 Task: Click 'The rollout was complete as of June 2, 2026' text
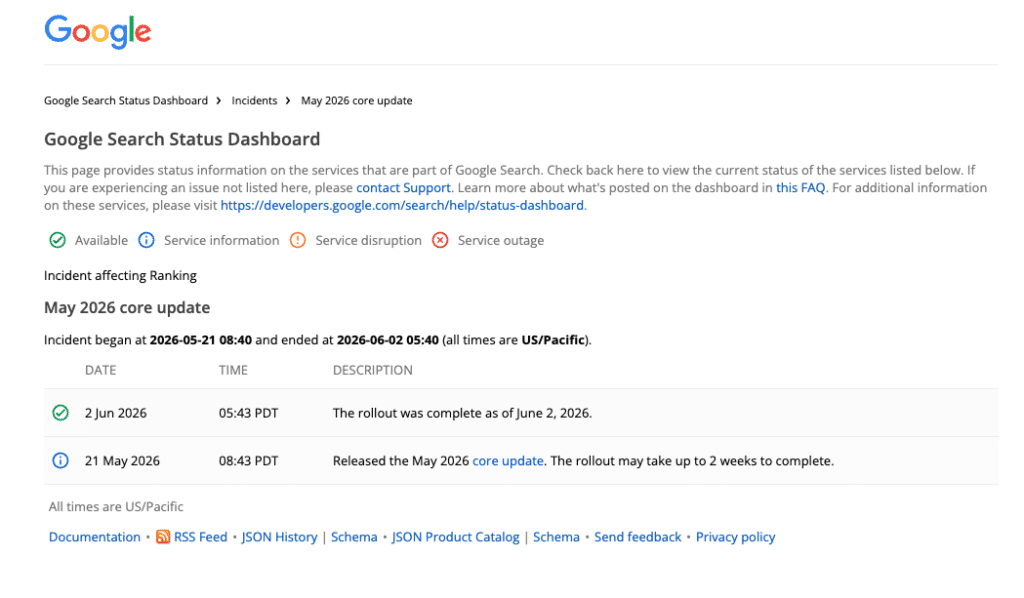[x=462, y=413]
